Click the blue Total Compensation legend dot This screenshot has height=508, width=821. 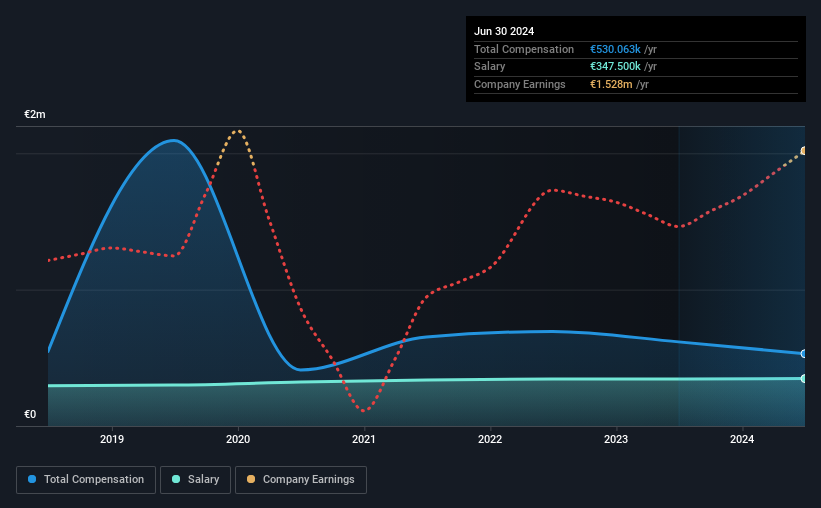point(32,479)
